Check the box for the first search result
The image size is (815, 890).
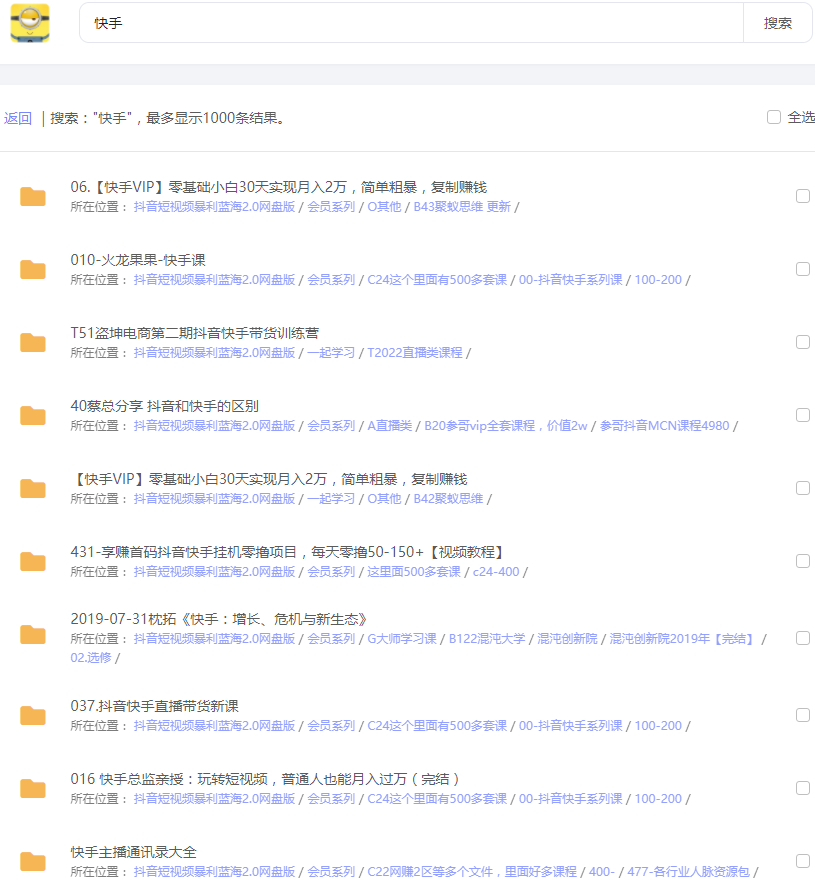pyautogui.click(x=803, y=196)
